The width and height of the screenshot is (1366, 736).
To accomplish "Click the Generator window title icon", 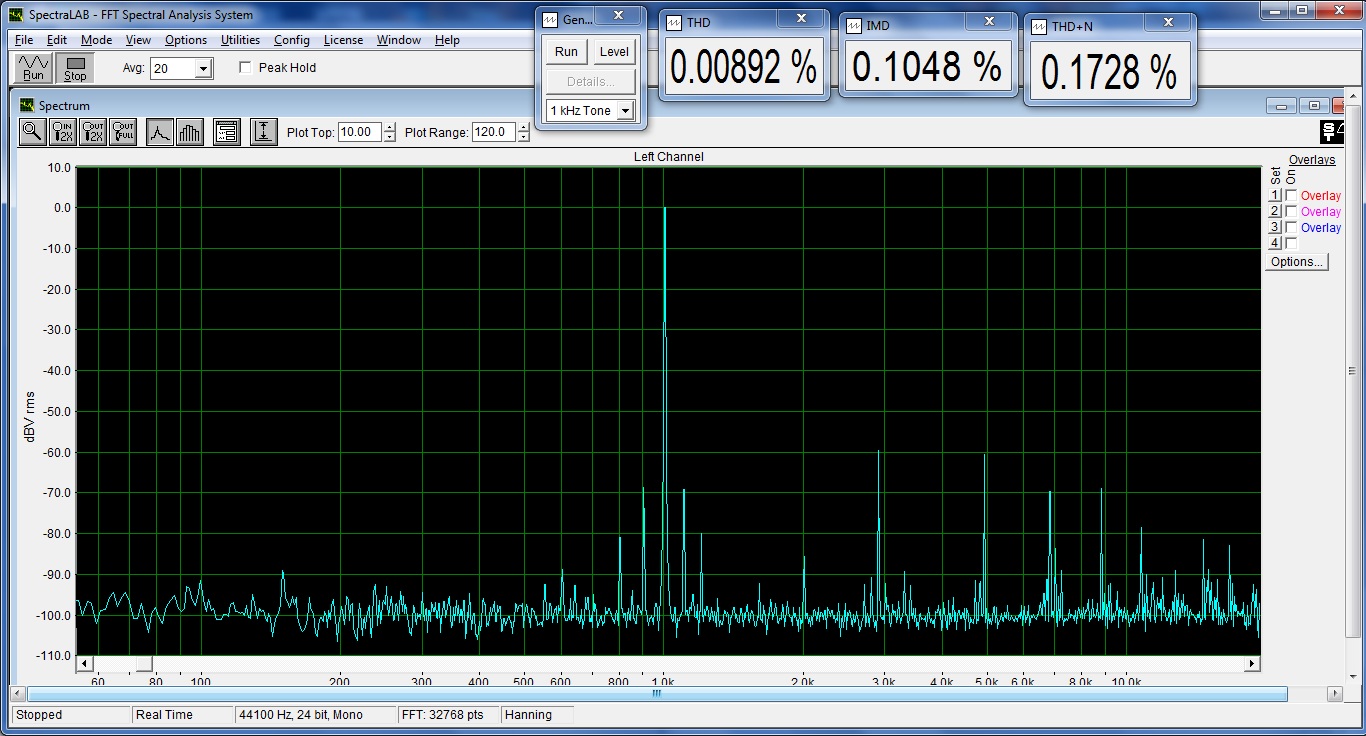I will (x=551, y=20).
